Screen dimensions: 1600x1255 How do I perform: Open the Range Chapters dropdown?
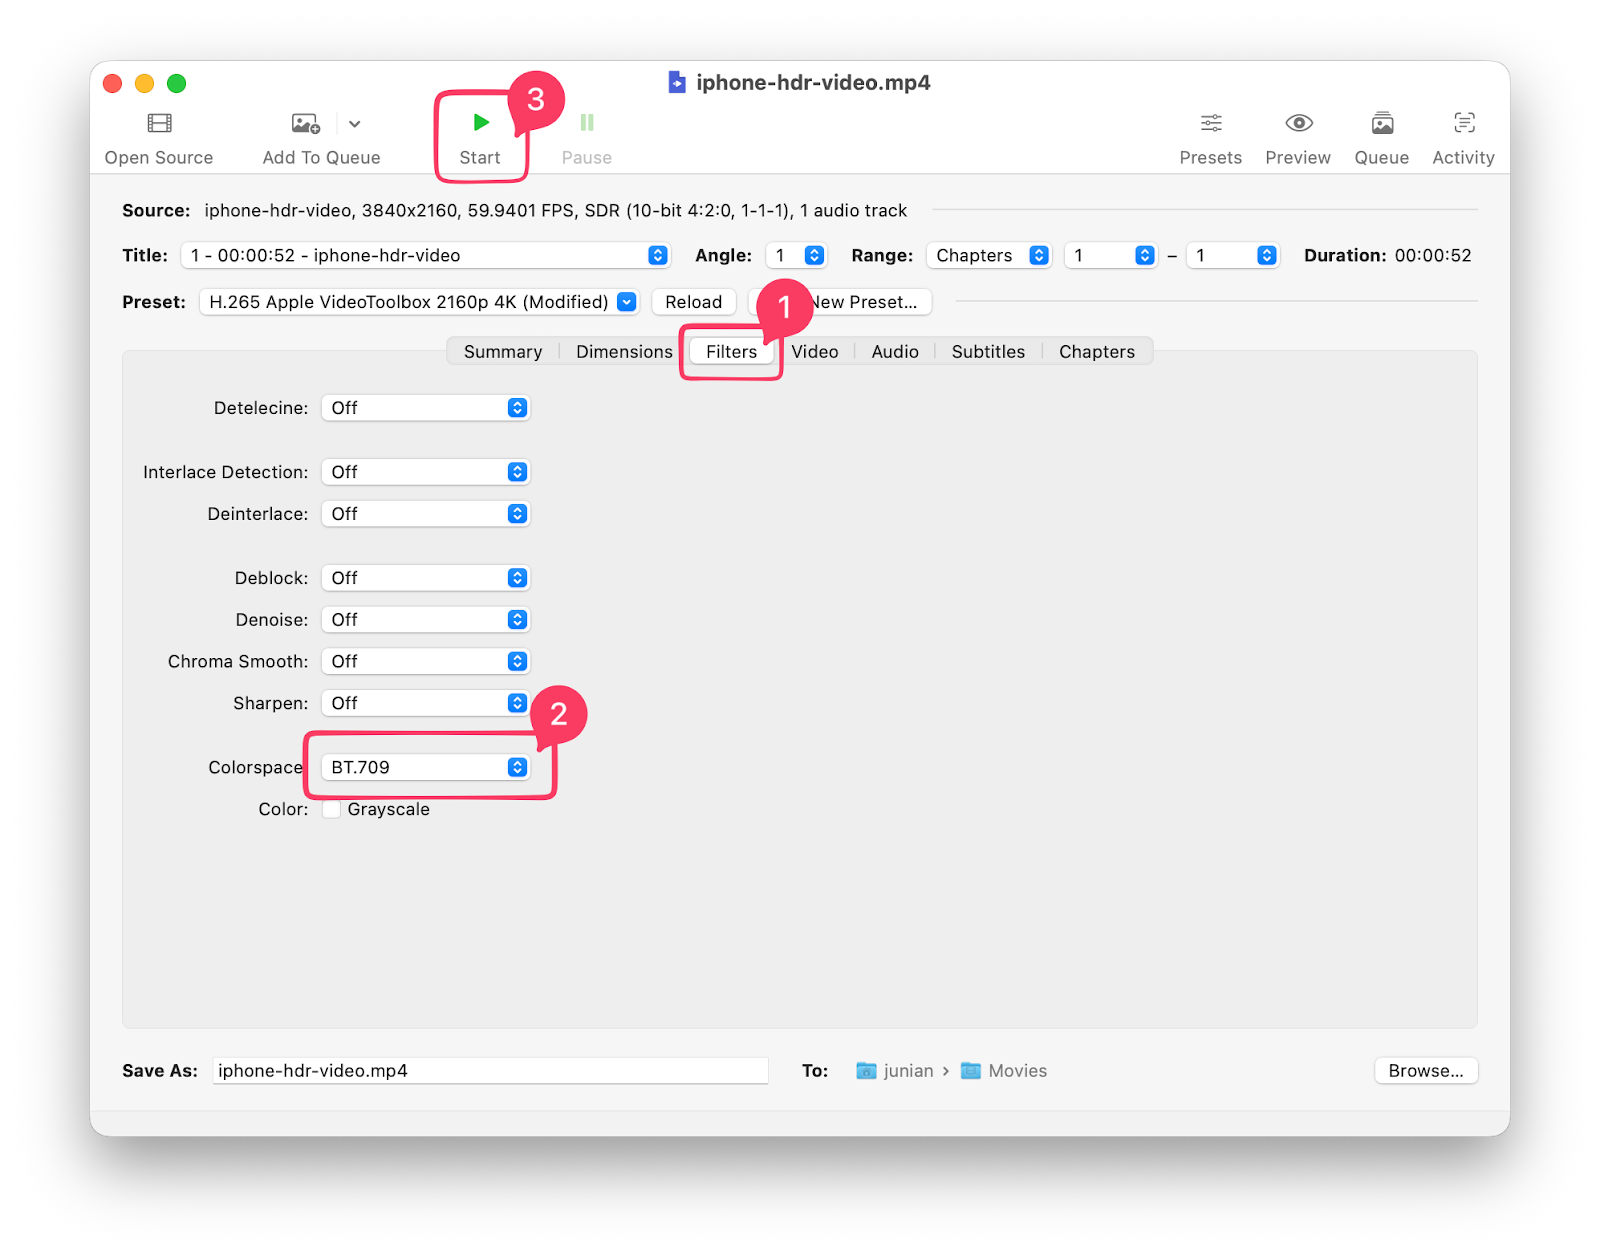point(989,255)
